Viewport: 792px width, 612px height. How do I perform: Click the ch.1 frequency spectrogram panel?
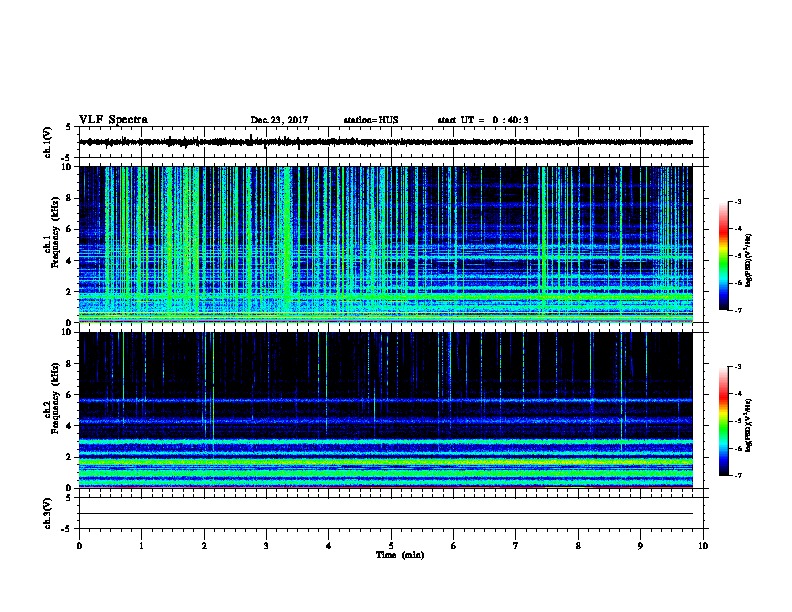pyautogui.click(x=386, y=244)
